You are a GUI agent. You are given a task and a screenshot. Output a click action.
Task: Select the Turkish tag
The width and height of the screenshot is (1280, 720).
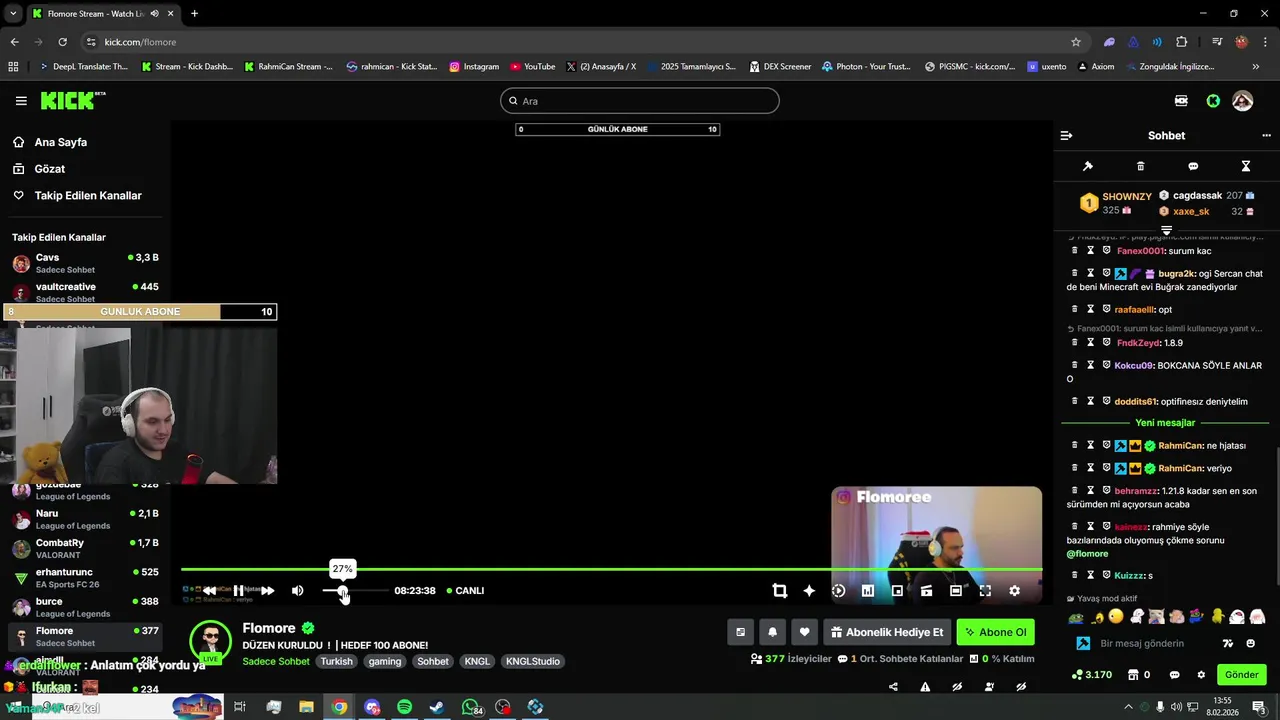click(x=336, y=662)
